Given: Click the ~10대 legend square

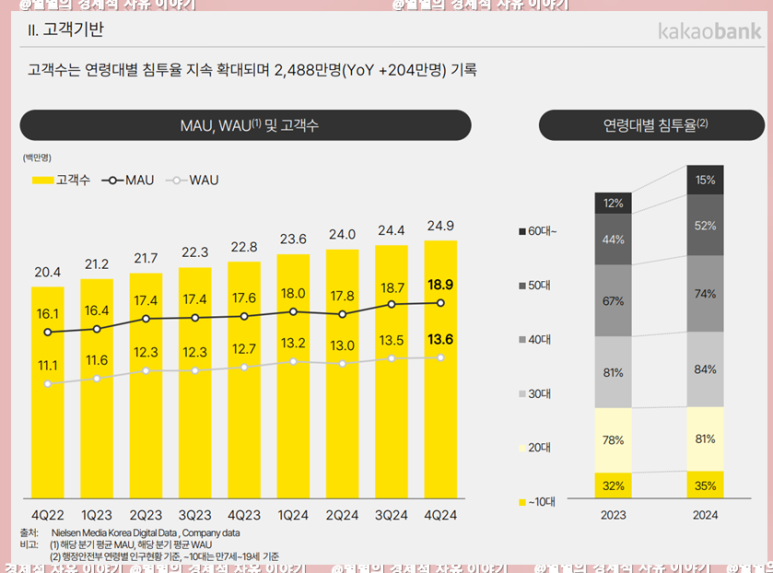Looking at the screenshot, I should (522, 502).
